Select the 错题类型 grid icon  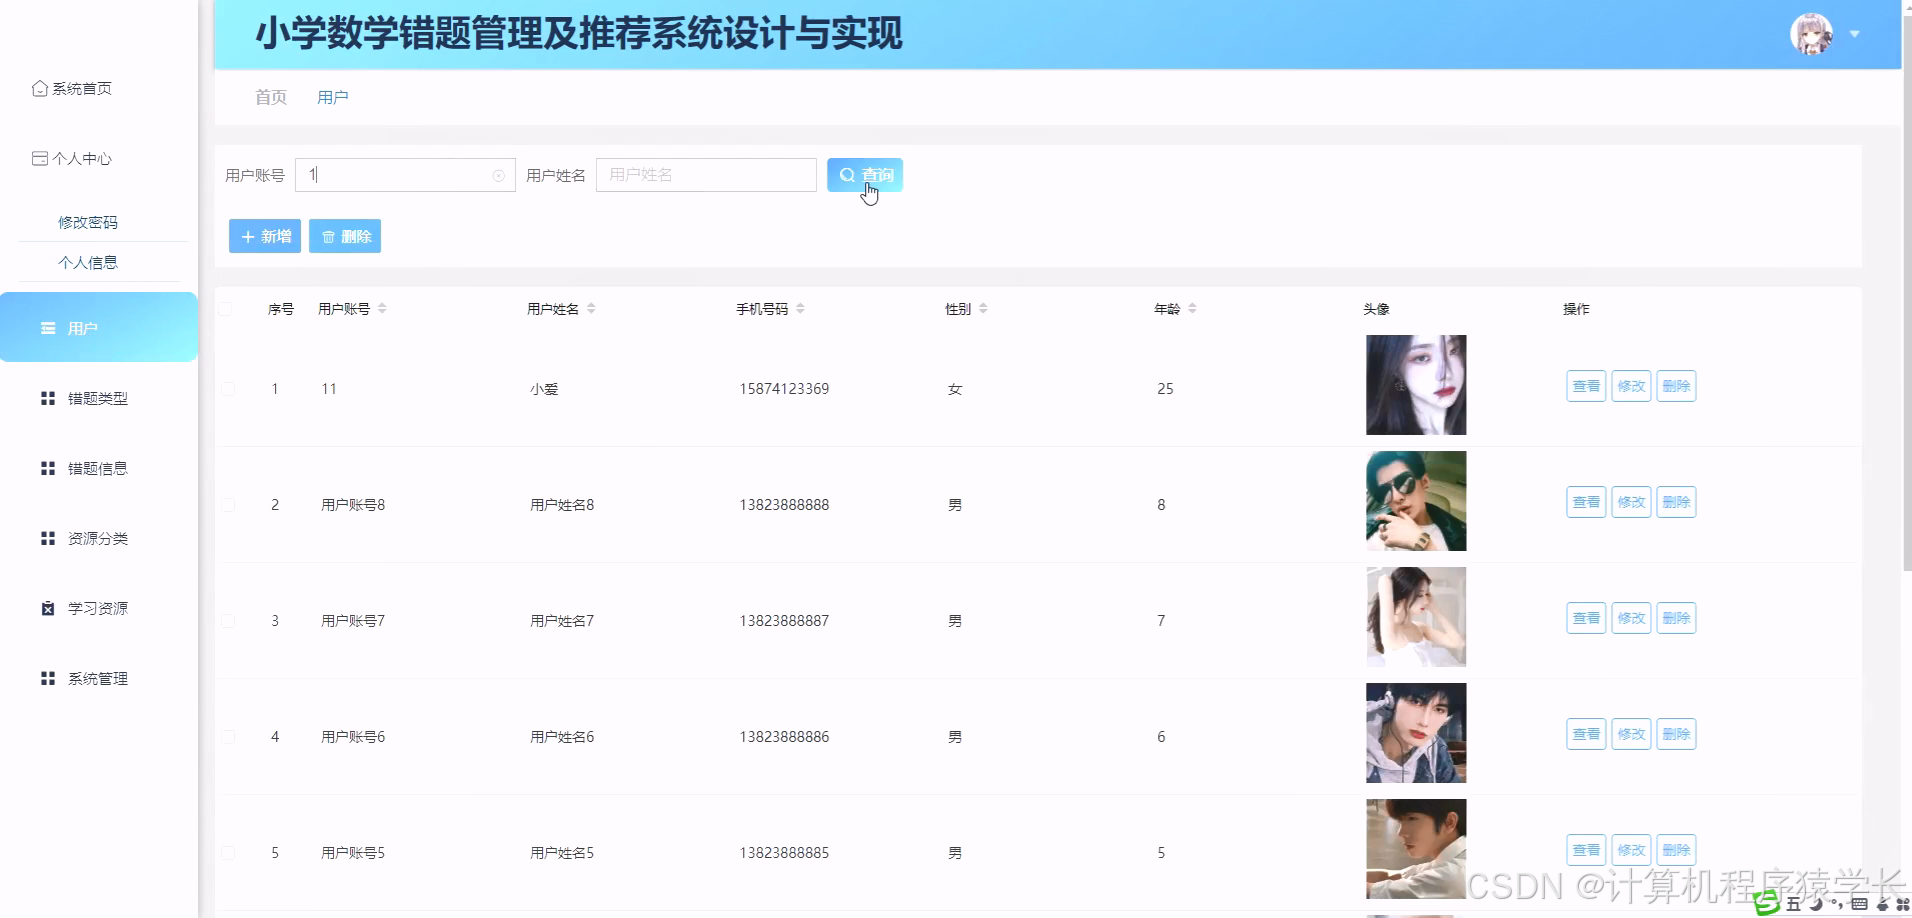click(x=48, y=398)
